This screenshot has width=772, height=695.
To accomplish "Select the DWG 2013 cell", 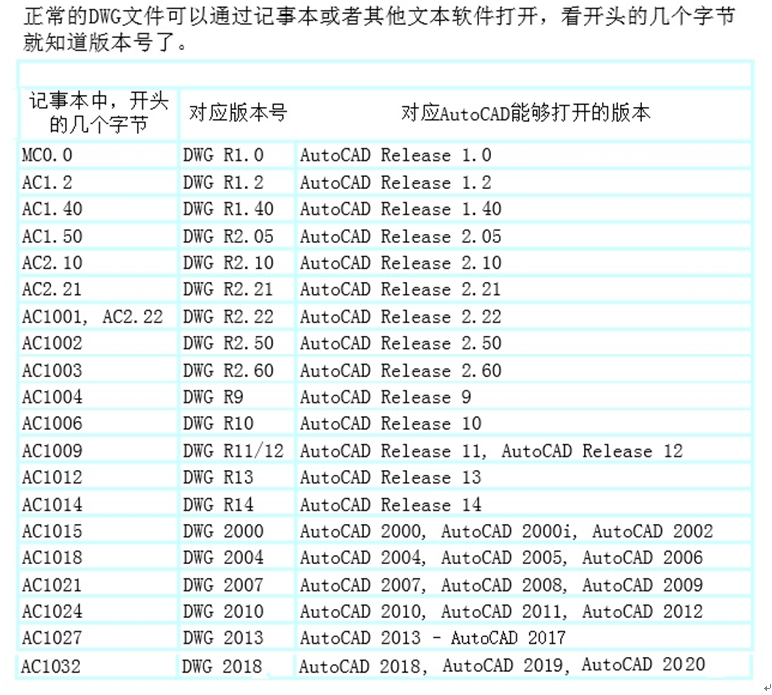I will pos(237,638).
